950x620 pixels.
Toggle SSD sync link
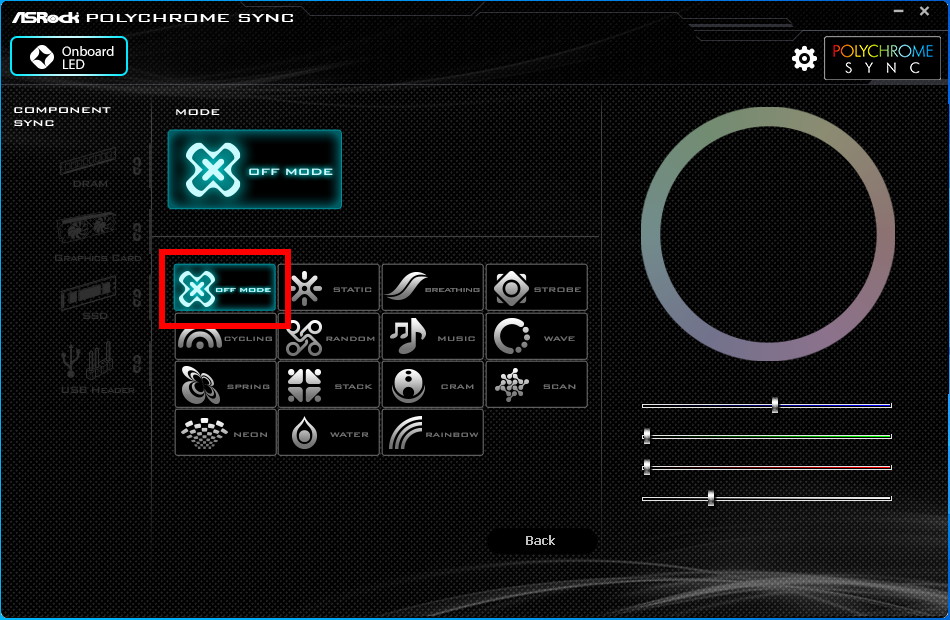pyautogui.click(x=138, y=298)
